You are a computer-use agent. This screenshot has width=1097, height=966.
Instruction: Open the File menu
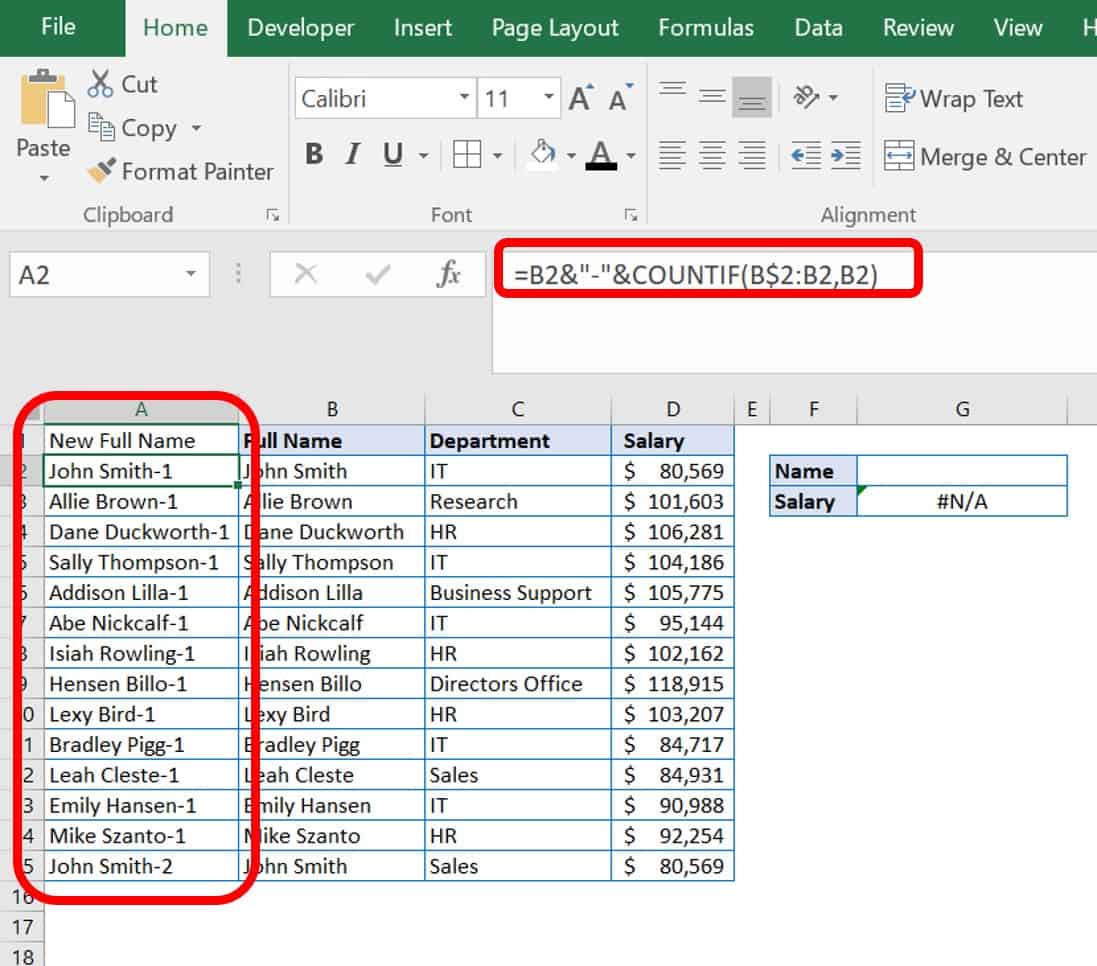(x=58, y=27)
